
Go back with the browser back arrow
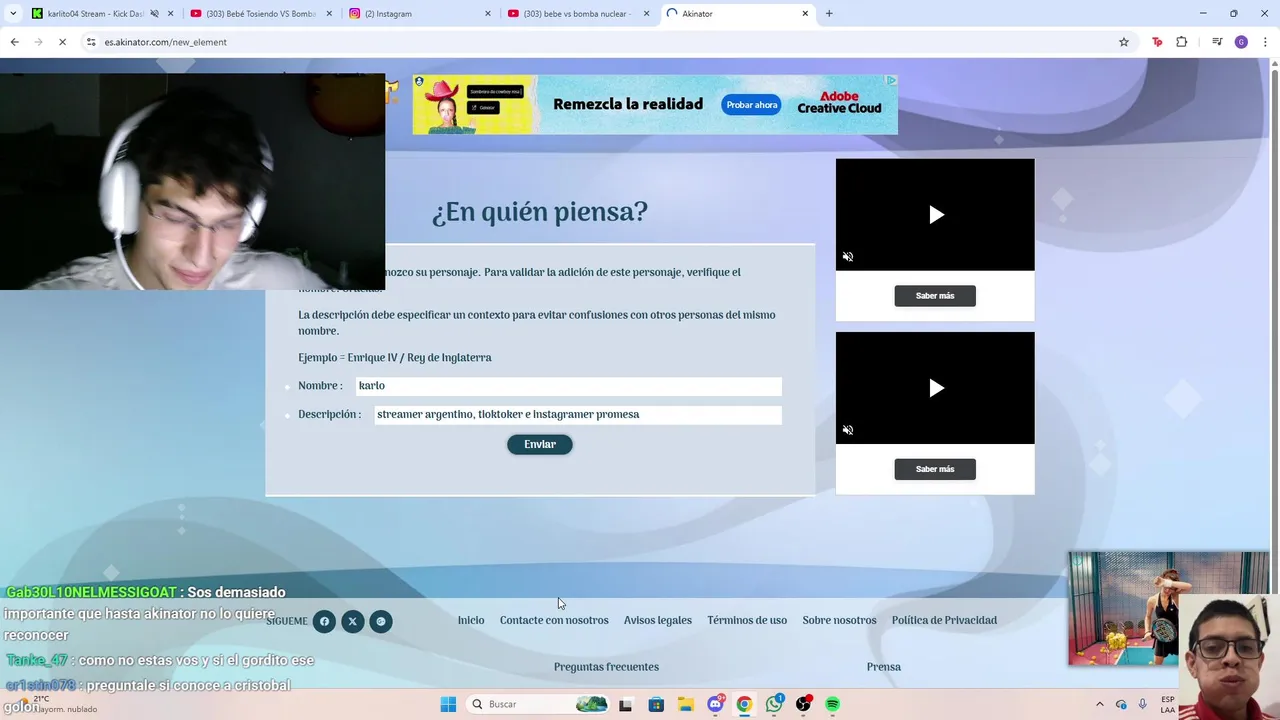coord(14,42)
